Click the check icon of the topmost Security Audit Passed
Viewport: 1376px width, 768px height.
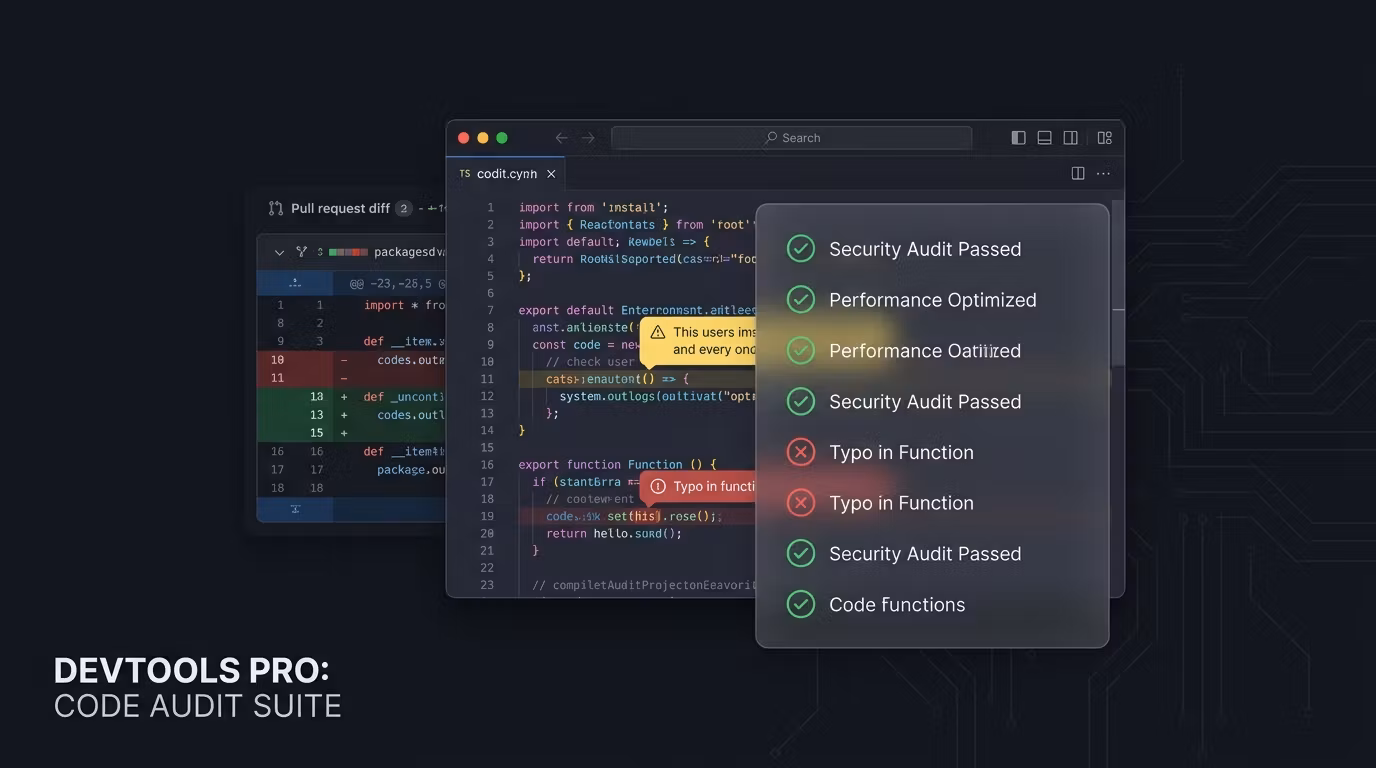[x=800, y=248]
